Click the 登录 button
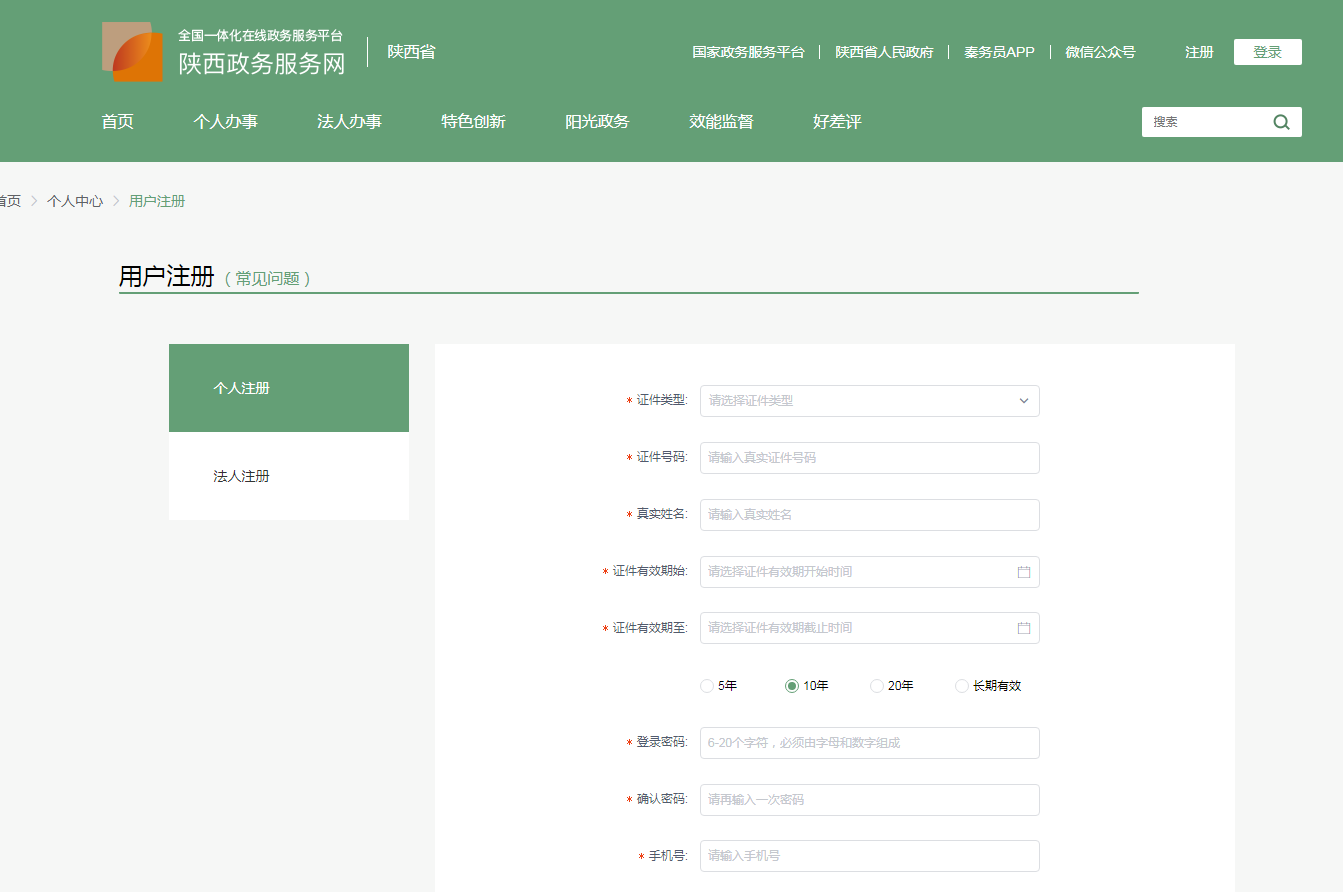 click(x=1267, y=52)
